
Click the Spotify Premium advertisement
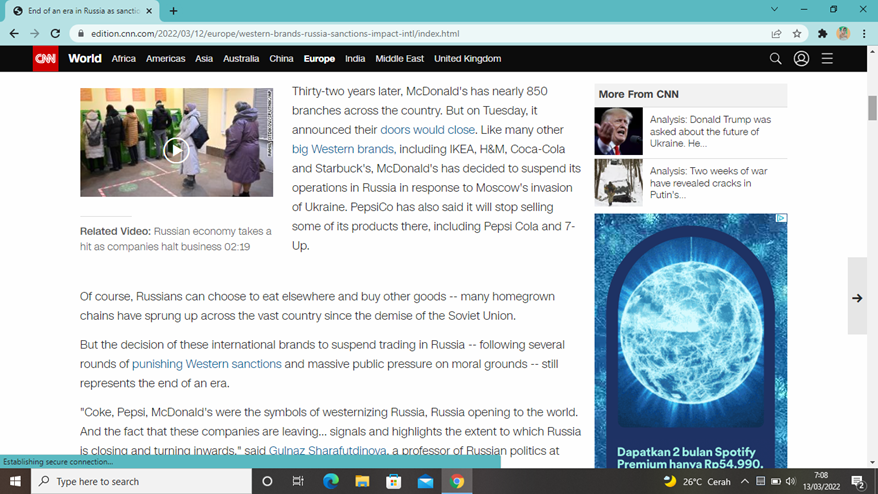tap(690, 341)
